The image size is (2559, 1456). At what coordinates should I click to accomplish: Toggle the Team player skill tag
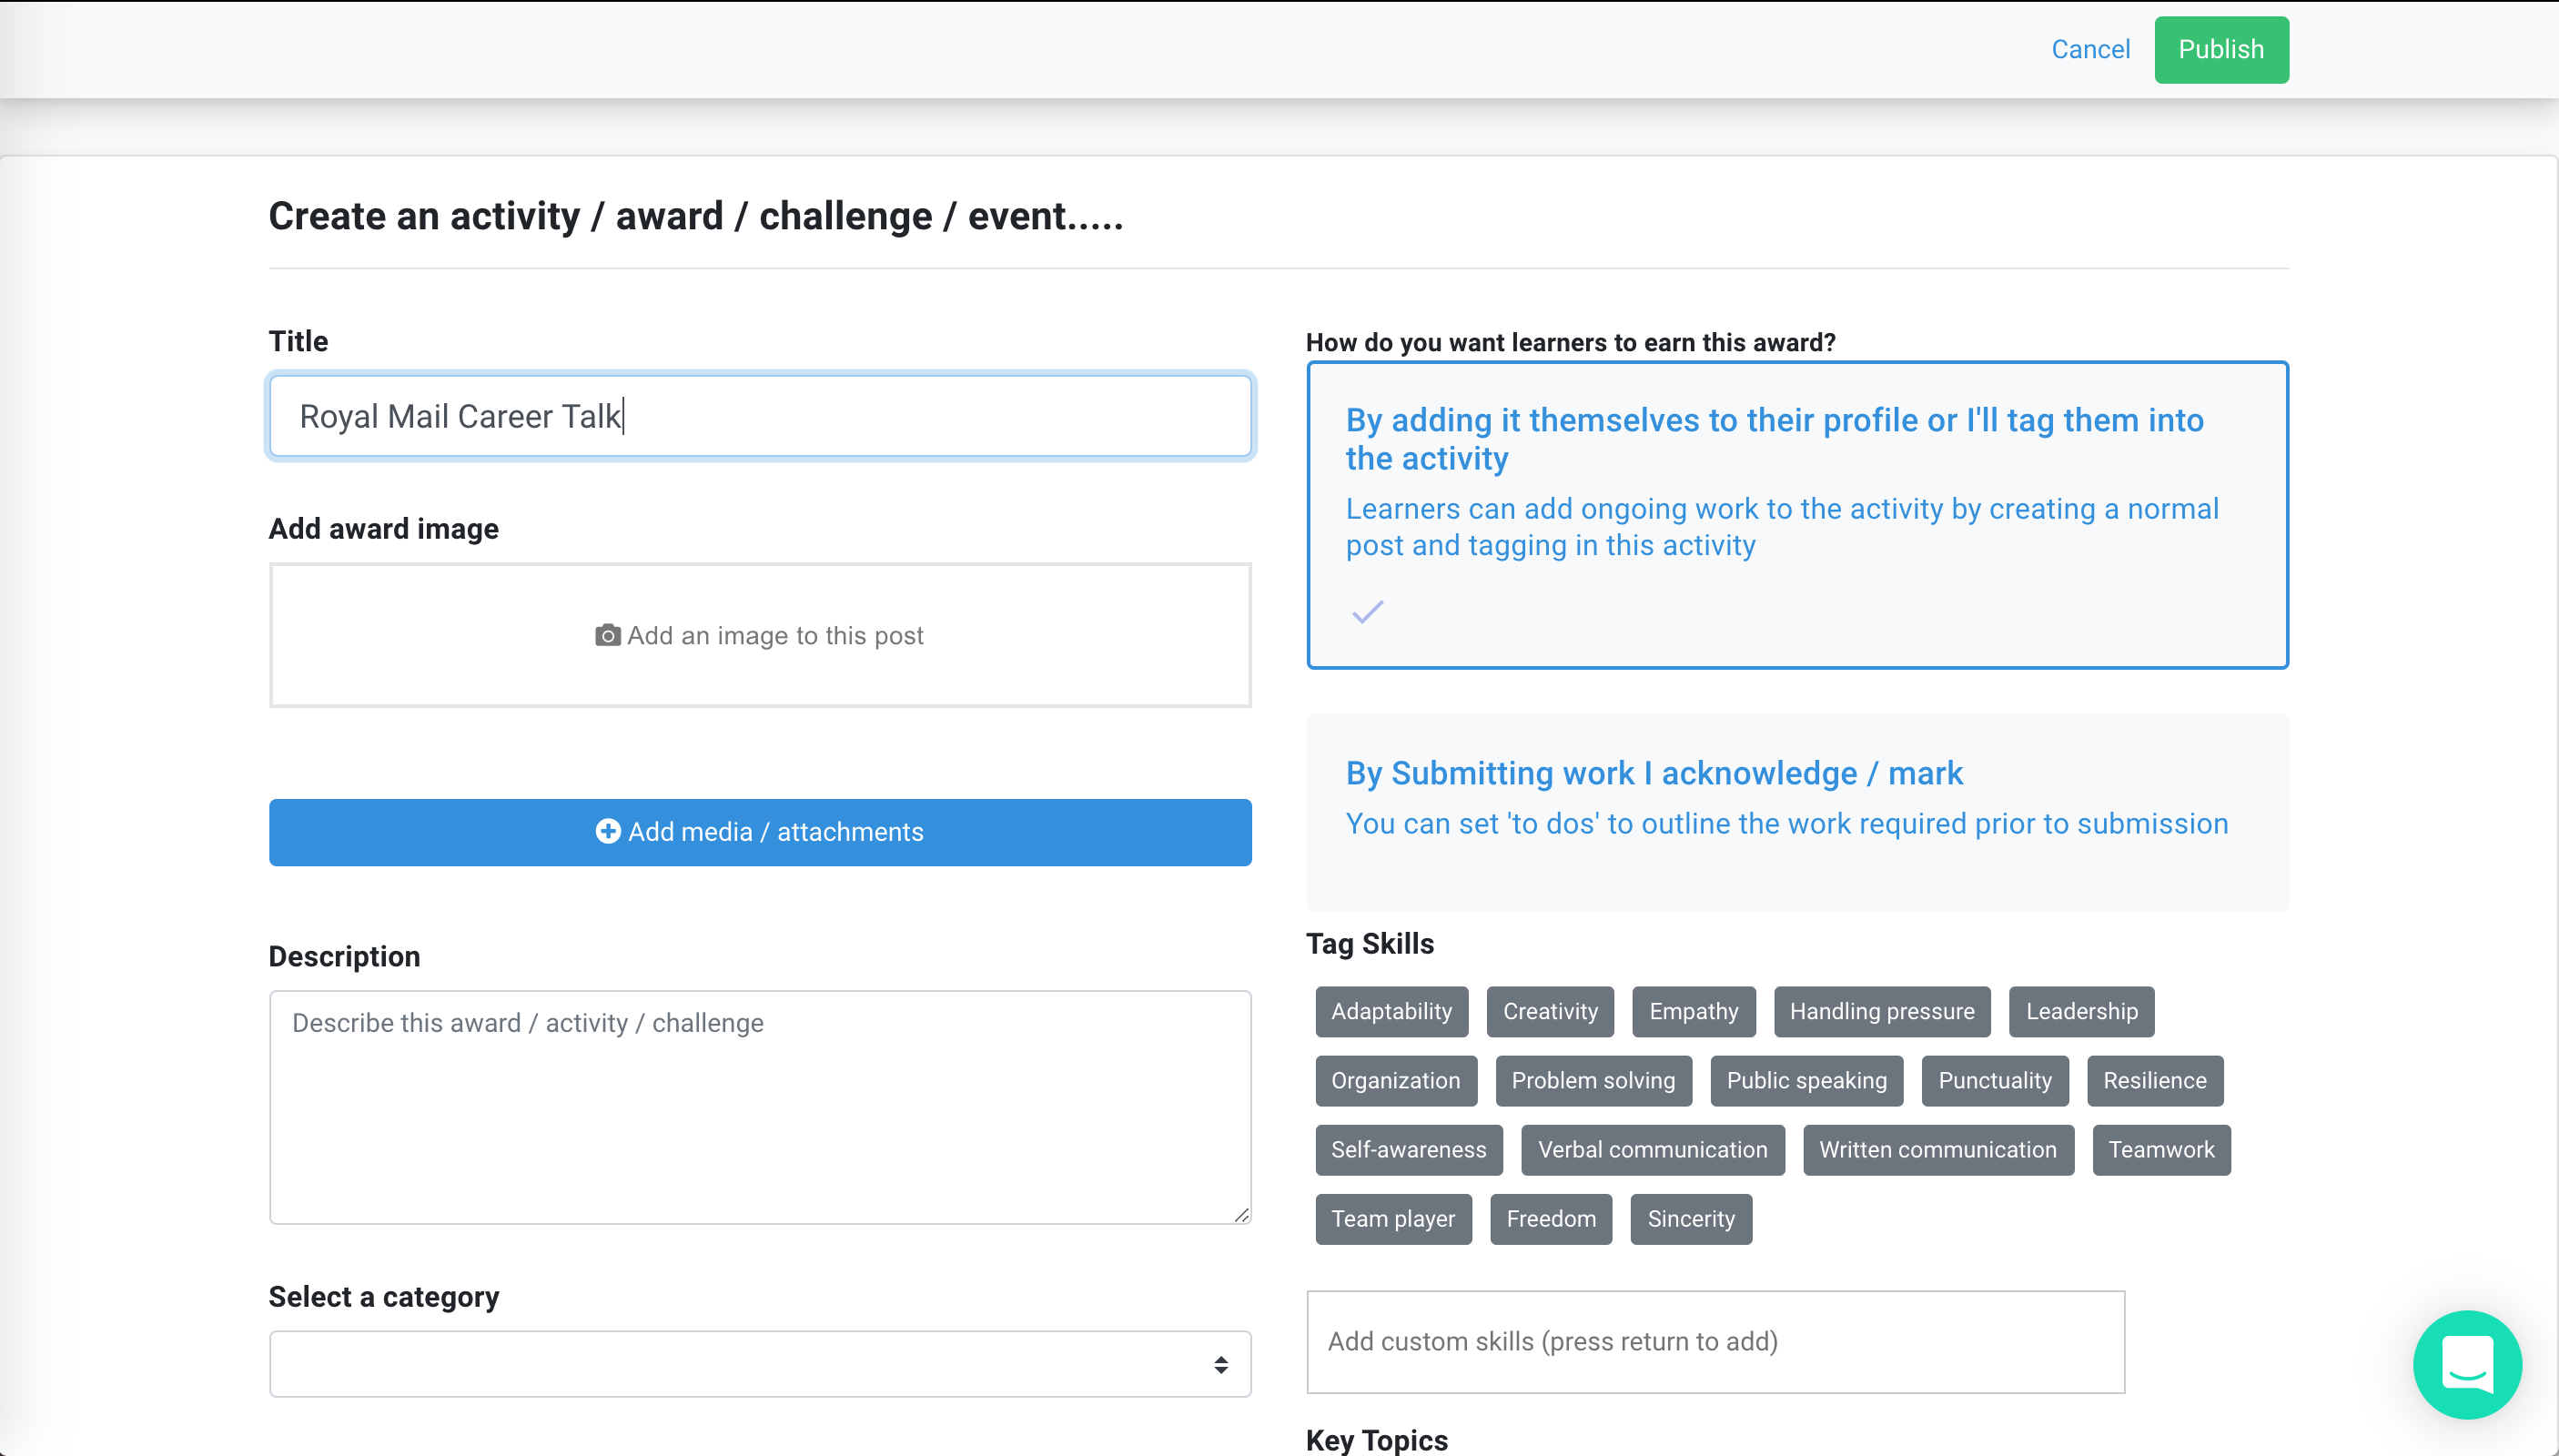(x=1392, y=1218)
